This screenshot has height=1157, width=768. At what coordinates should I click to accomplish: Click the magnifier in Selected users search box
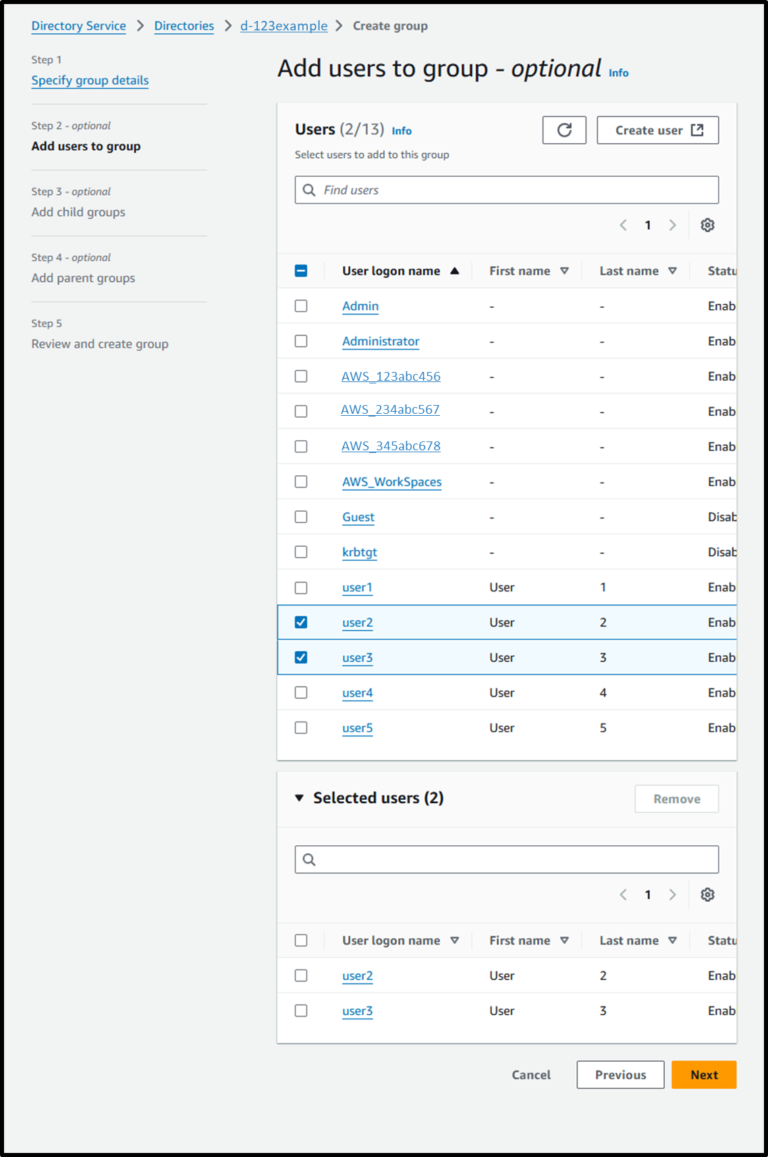(310, 859)
